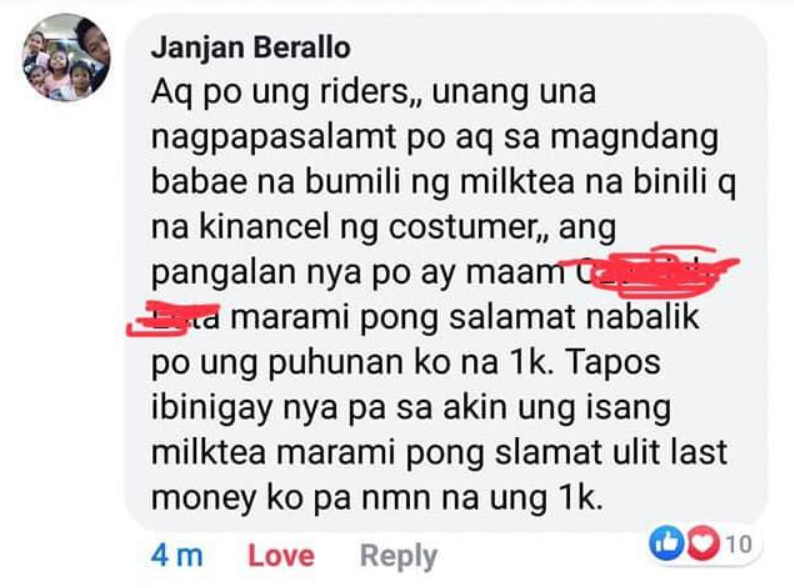Screen dimensions: 794x588
Task: Open the Janjan Berallo name link
Action: [x=251, y=48]
